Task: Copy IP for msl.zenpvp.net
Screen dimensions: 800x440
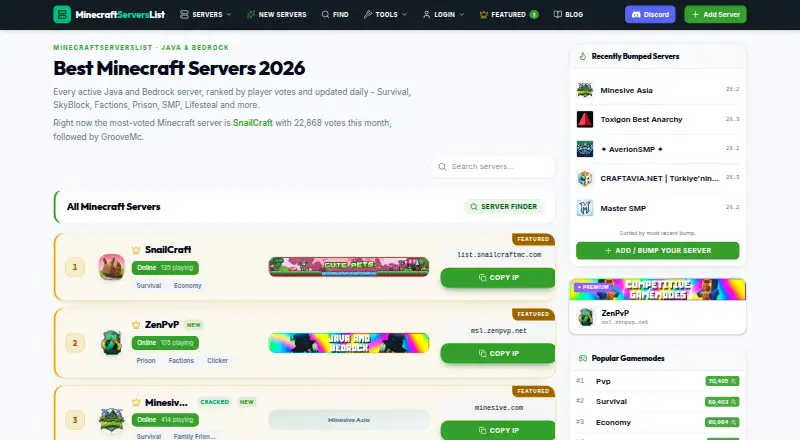Action: pos(498,353)
